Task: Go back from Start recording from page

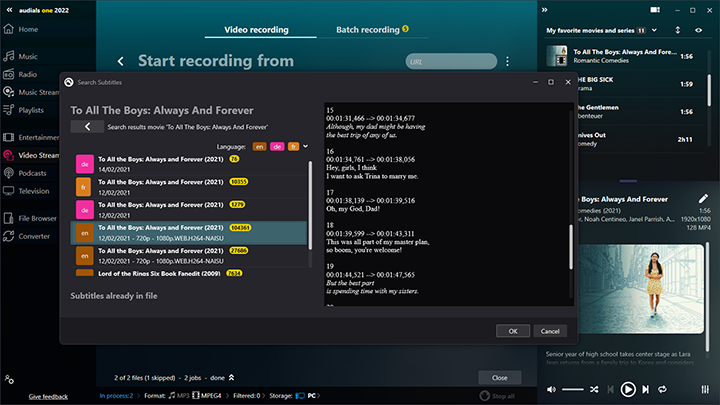Action: tap(120, 61)
